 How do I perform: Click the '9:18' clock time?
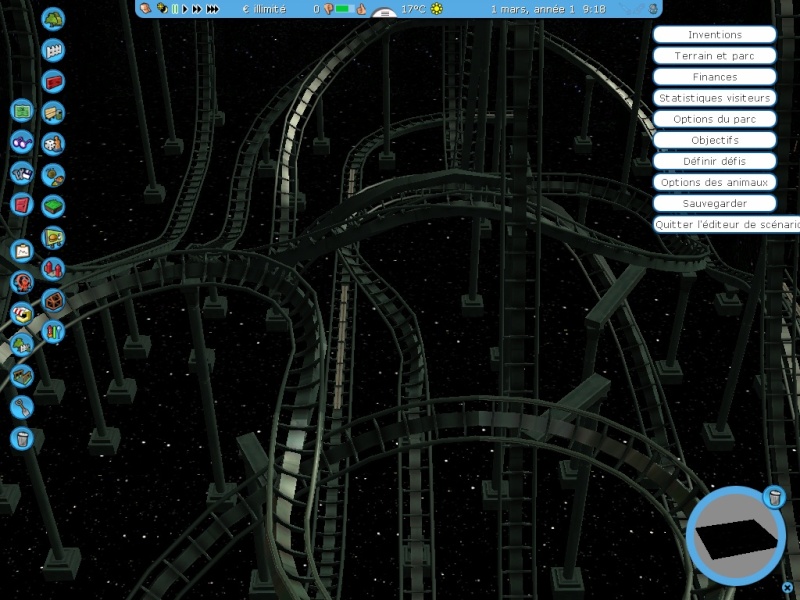pyautogui.click(x=594, y=9)
